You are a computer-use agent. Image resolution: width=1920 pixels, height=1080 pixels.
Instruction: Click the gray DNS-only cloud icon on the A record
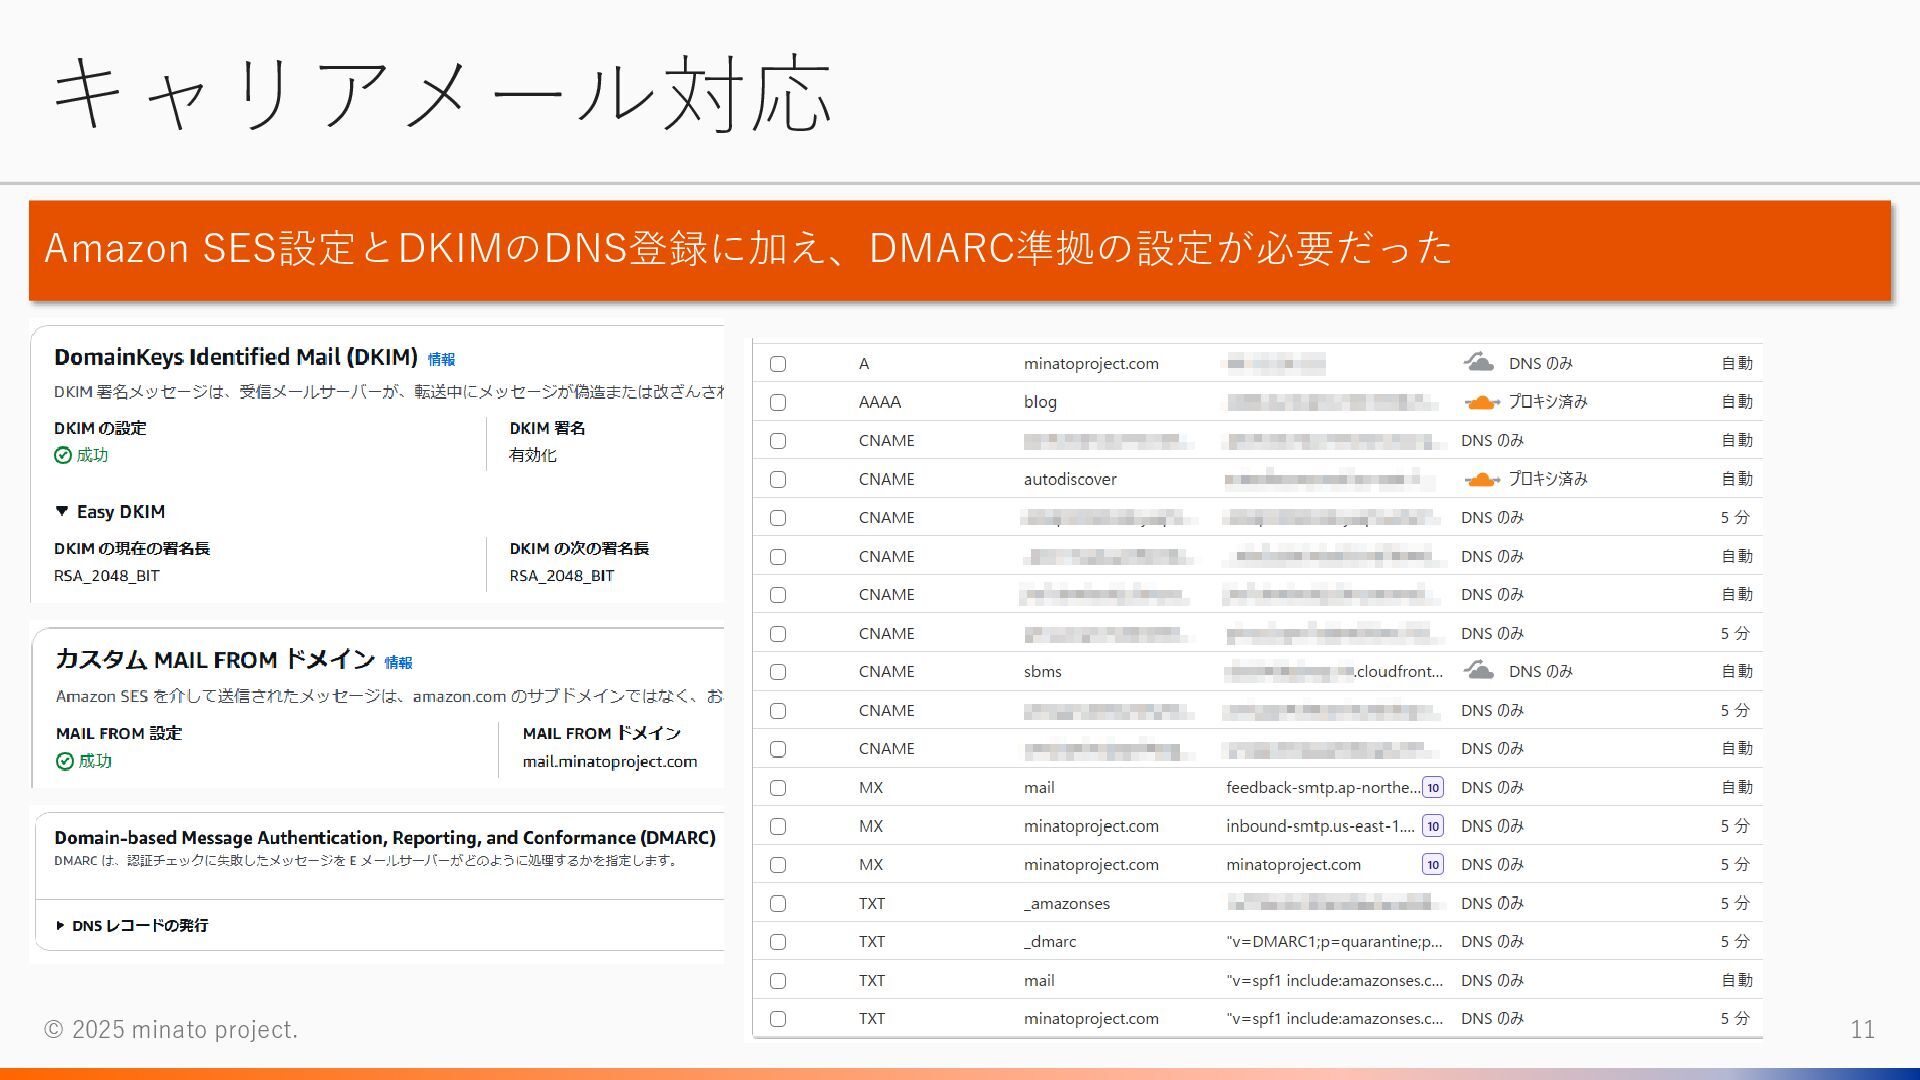click(1478, 362)
